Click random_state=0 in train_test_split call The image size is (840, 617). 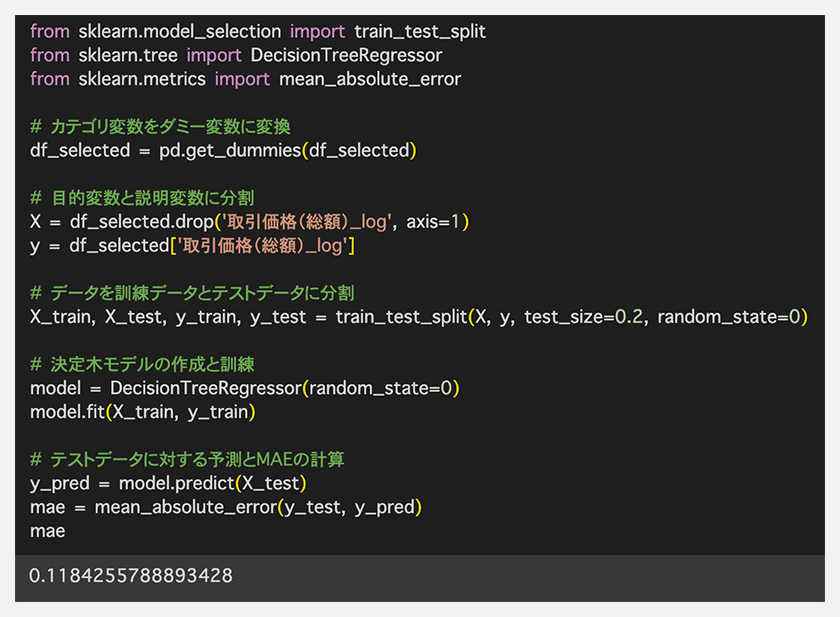(729, 317)
